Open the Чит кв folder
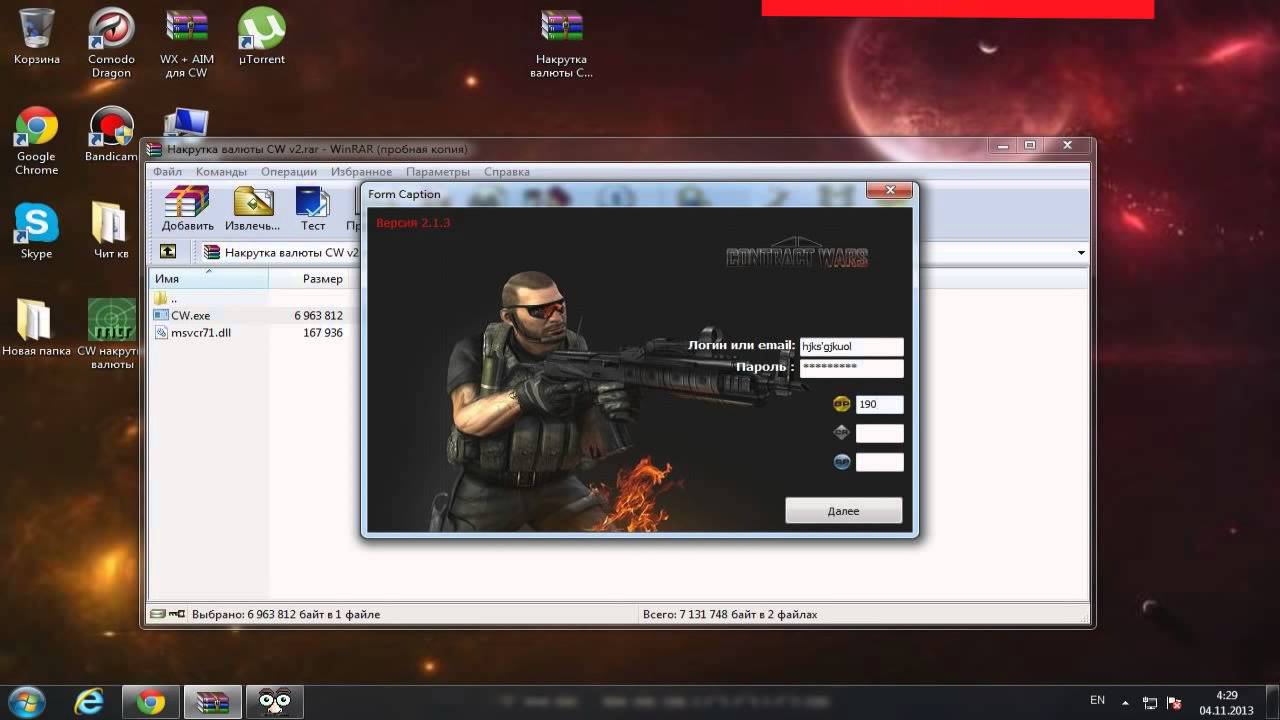Screen dimensions: 1280x720 point(111,231)
